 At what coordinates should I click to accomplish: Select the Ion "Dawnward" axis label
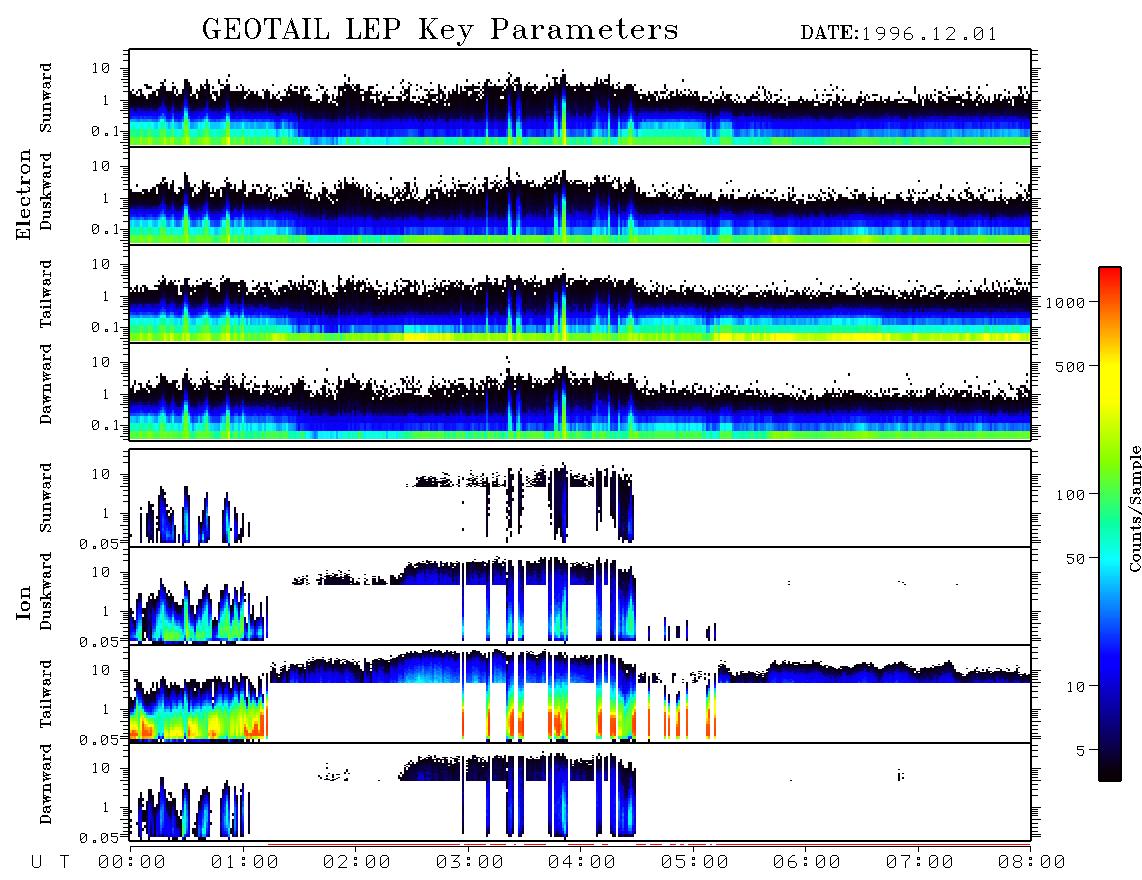tap(46, 784)
